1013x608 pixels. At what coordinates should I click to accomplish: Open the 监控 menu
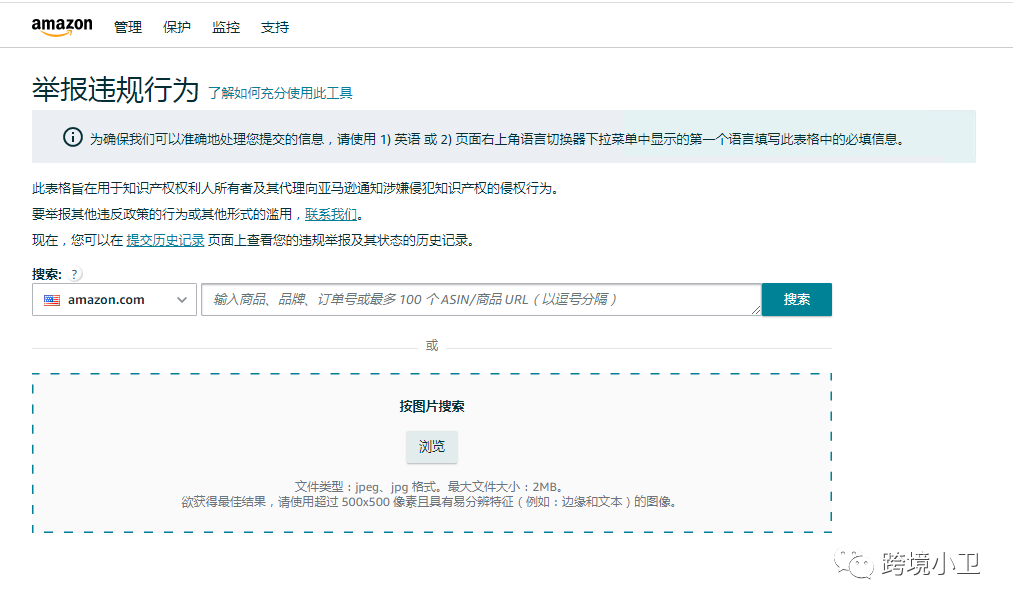click(226, 27)
